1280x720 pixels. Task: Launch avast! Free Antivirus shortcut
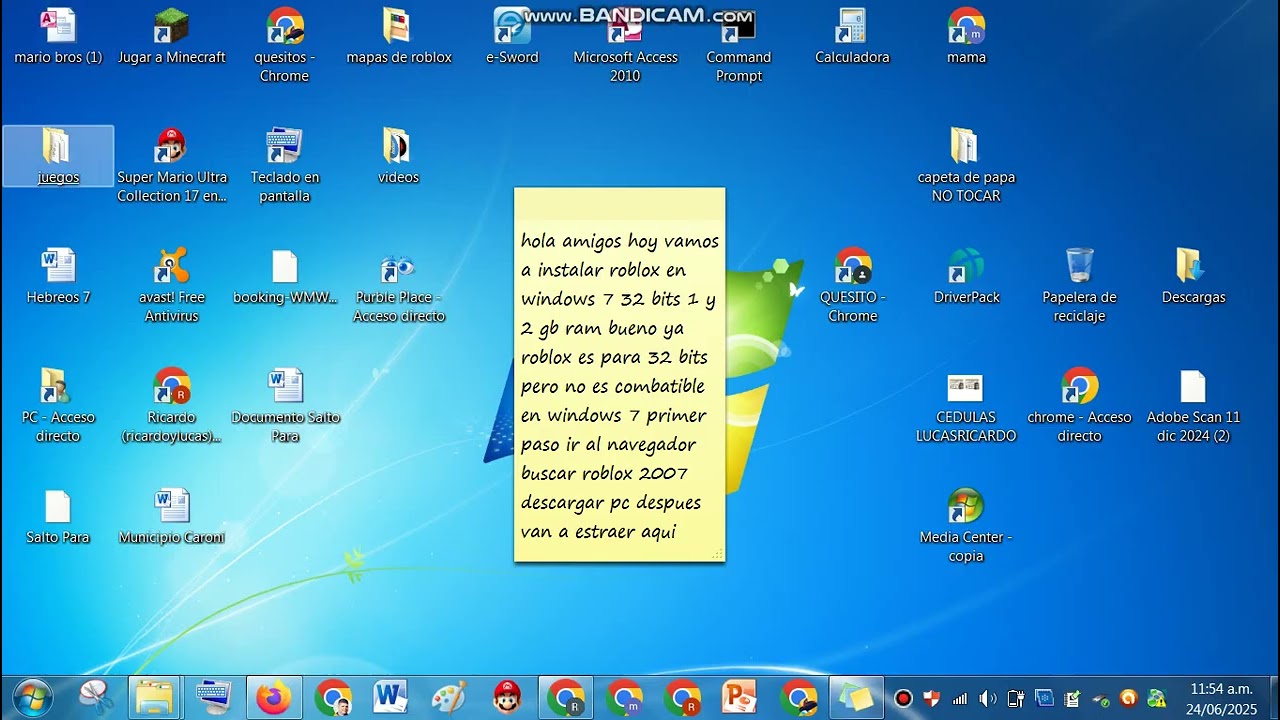[x=172, y=285]
